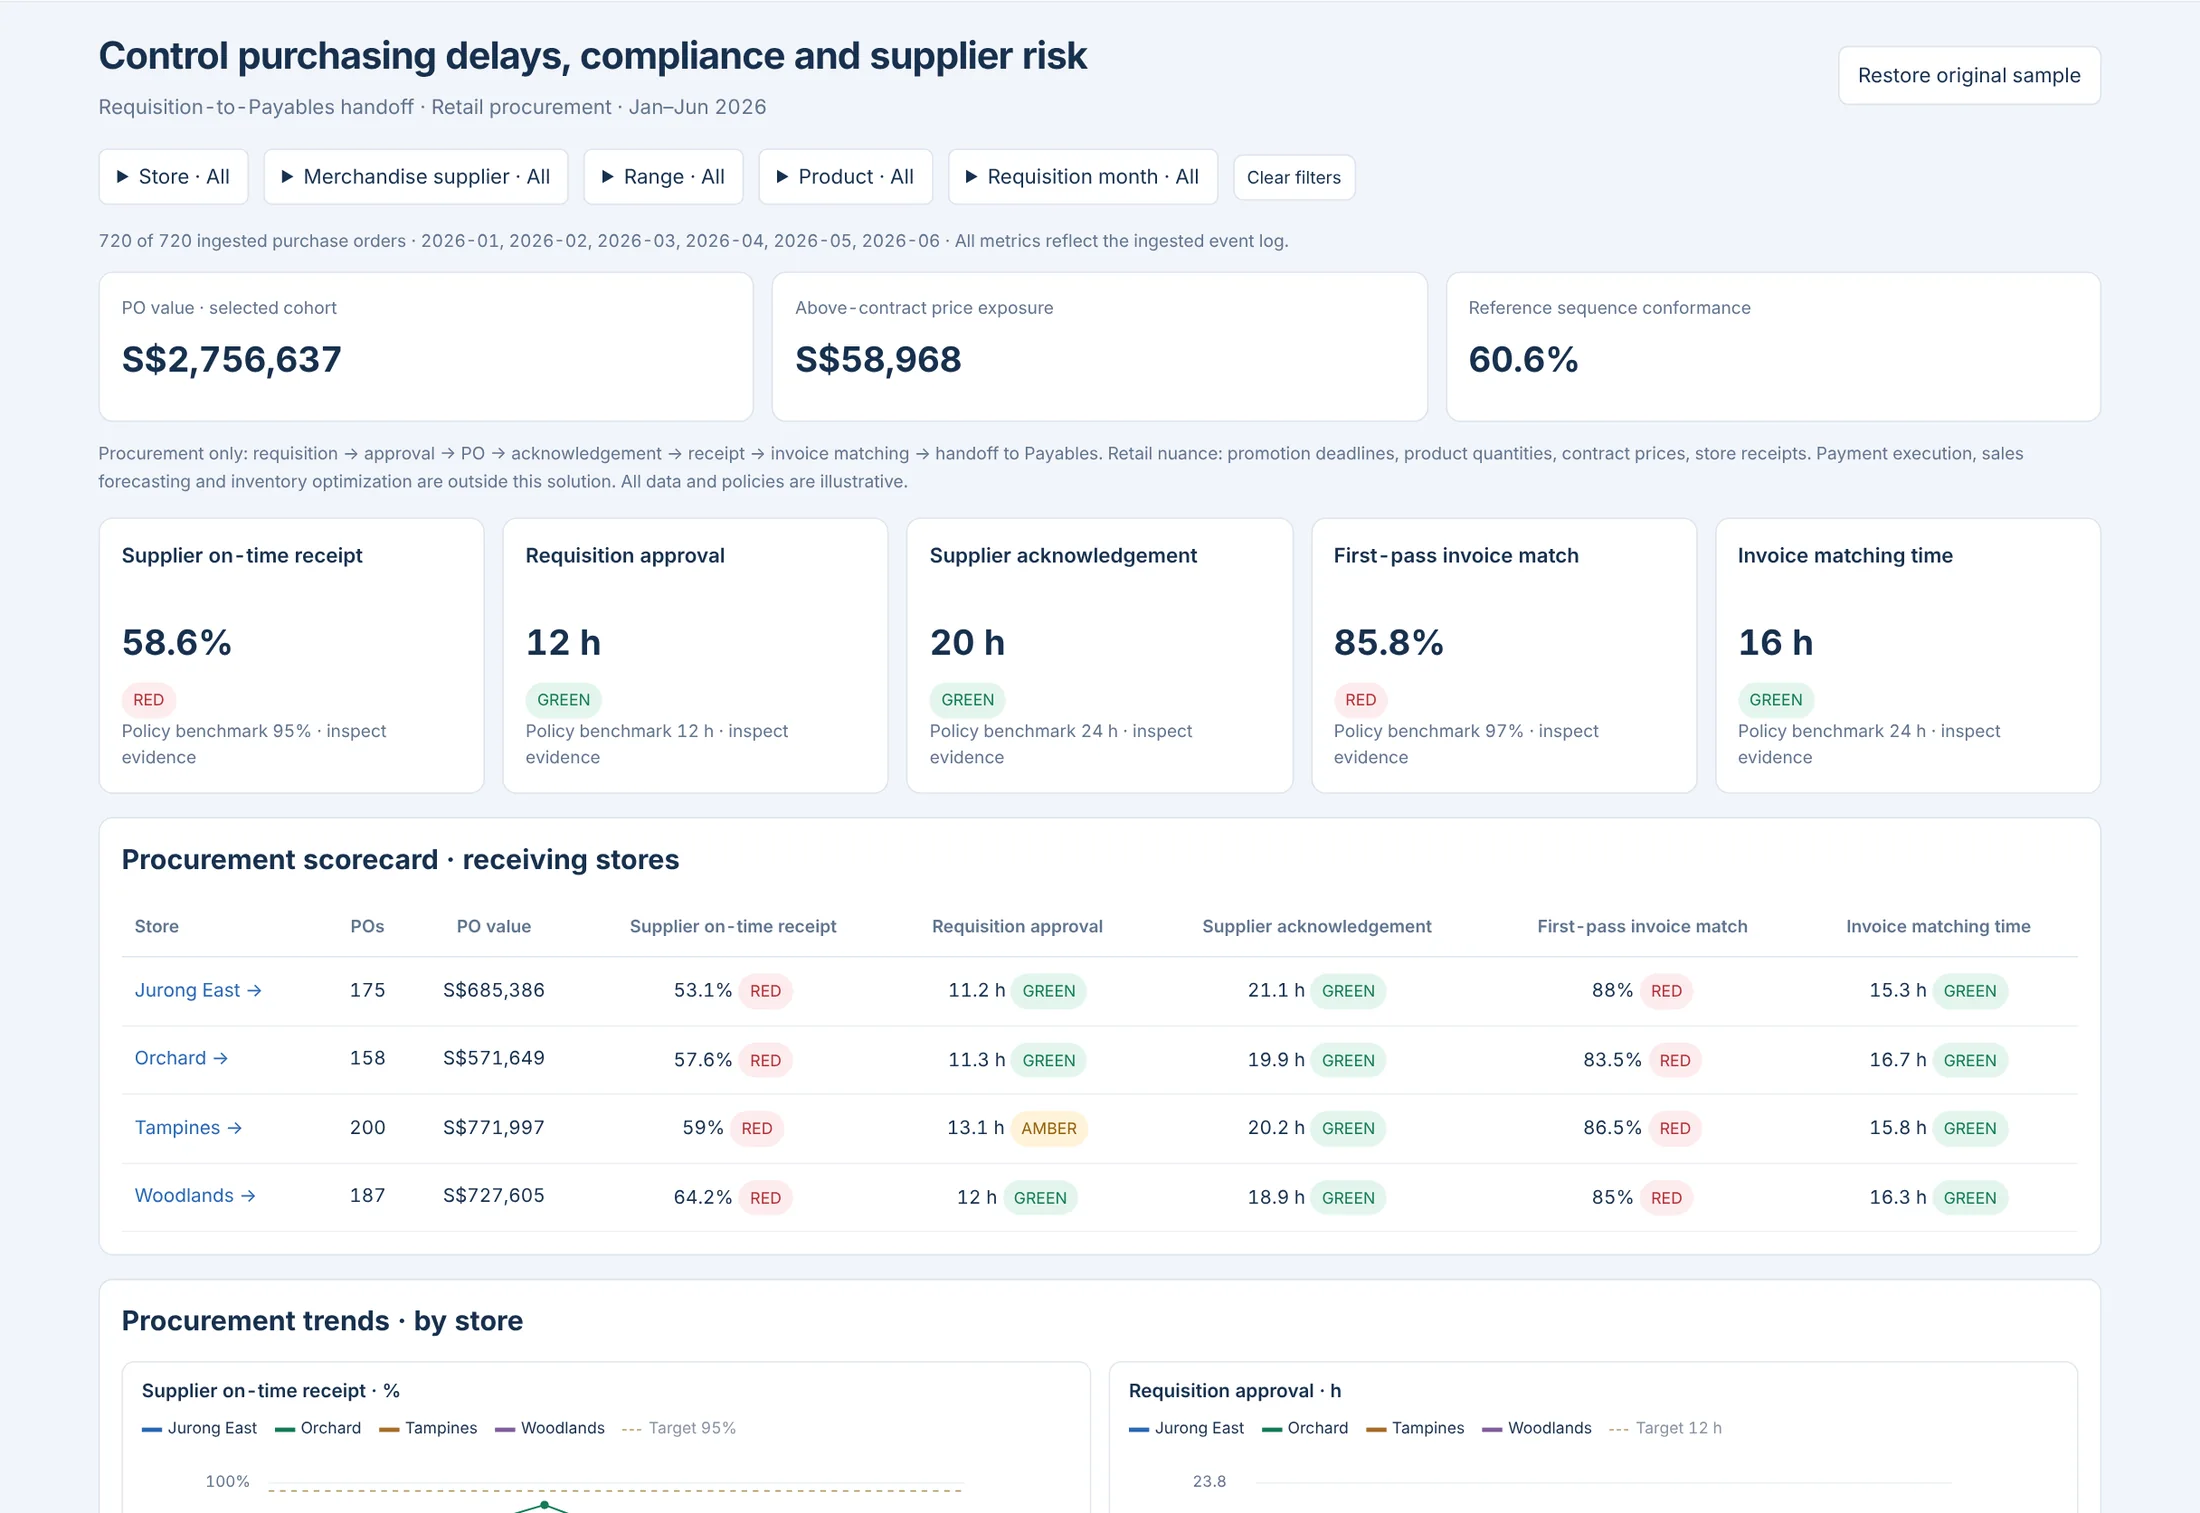This screenshot has width=2200, height=1513.
Task: Click Restore original sample button
Action: tap(1968, 75)
